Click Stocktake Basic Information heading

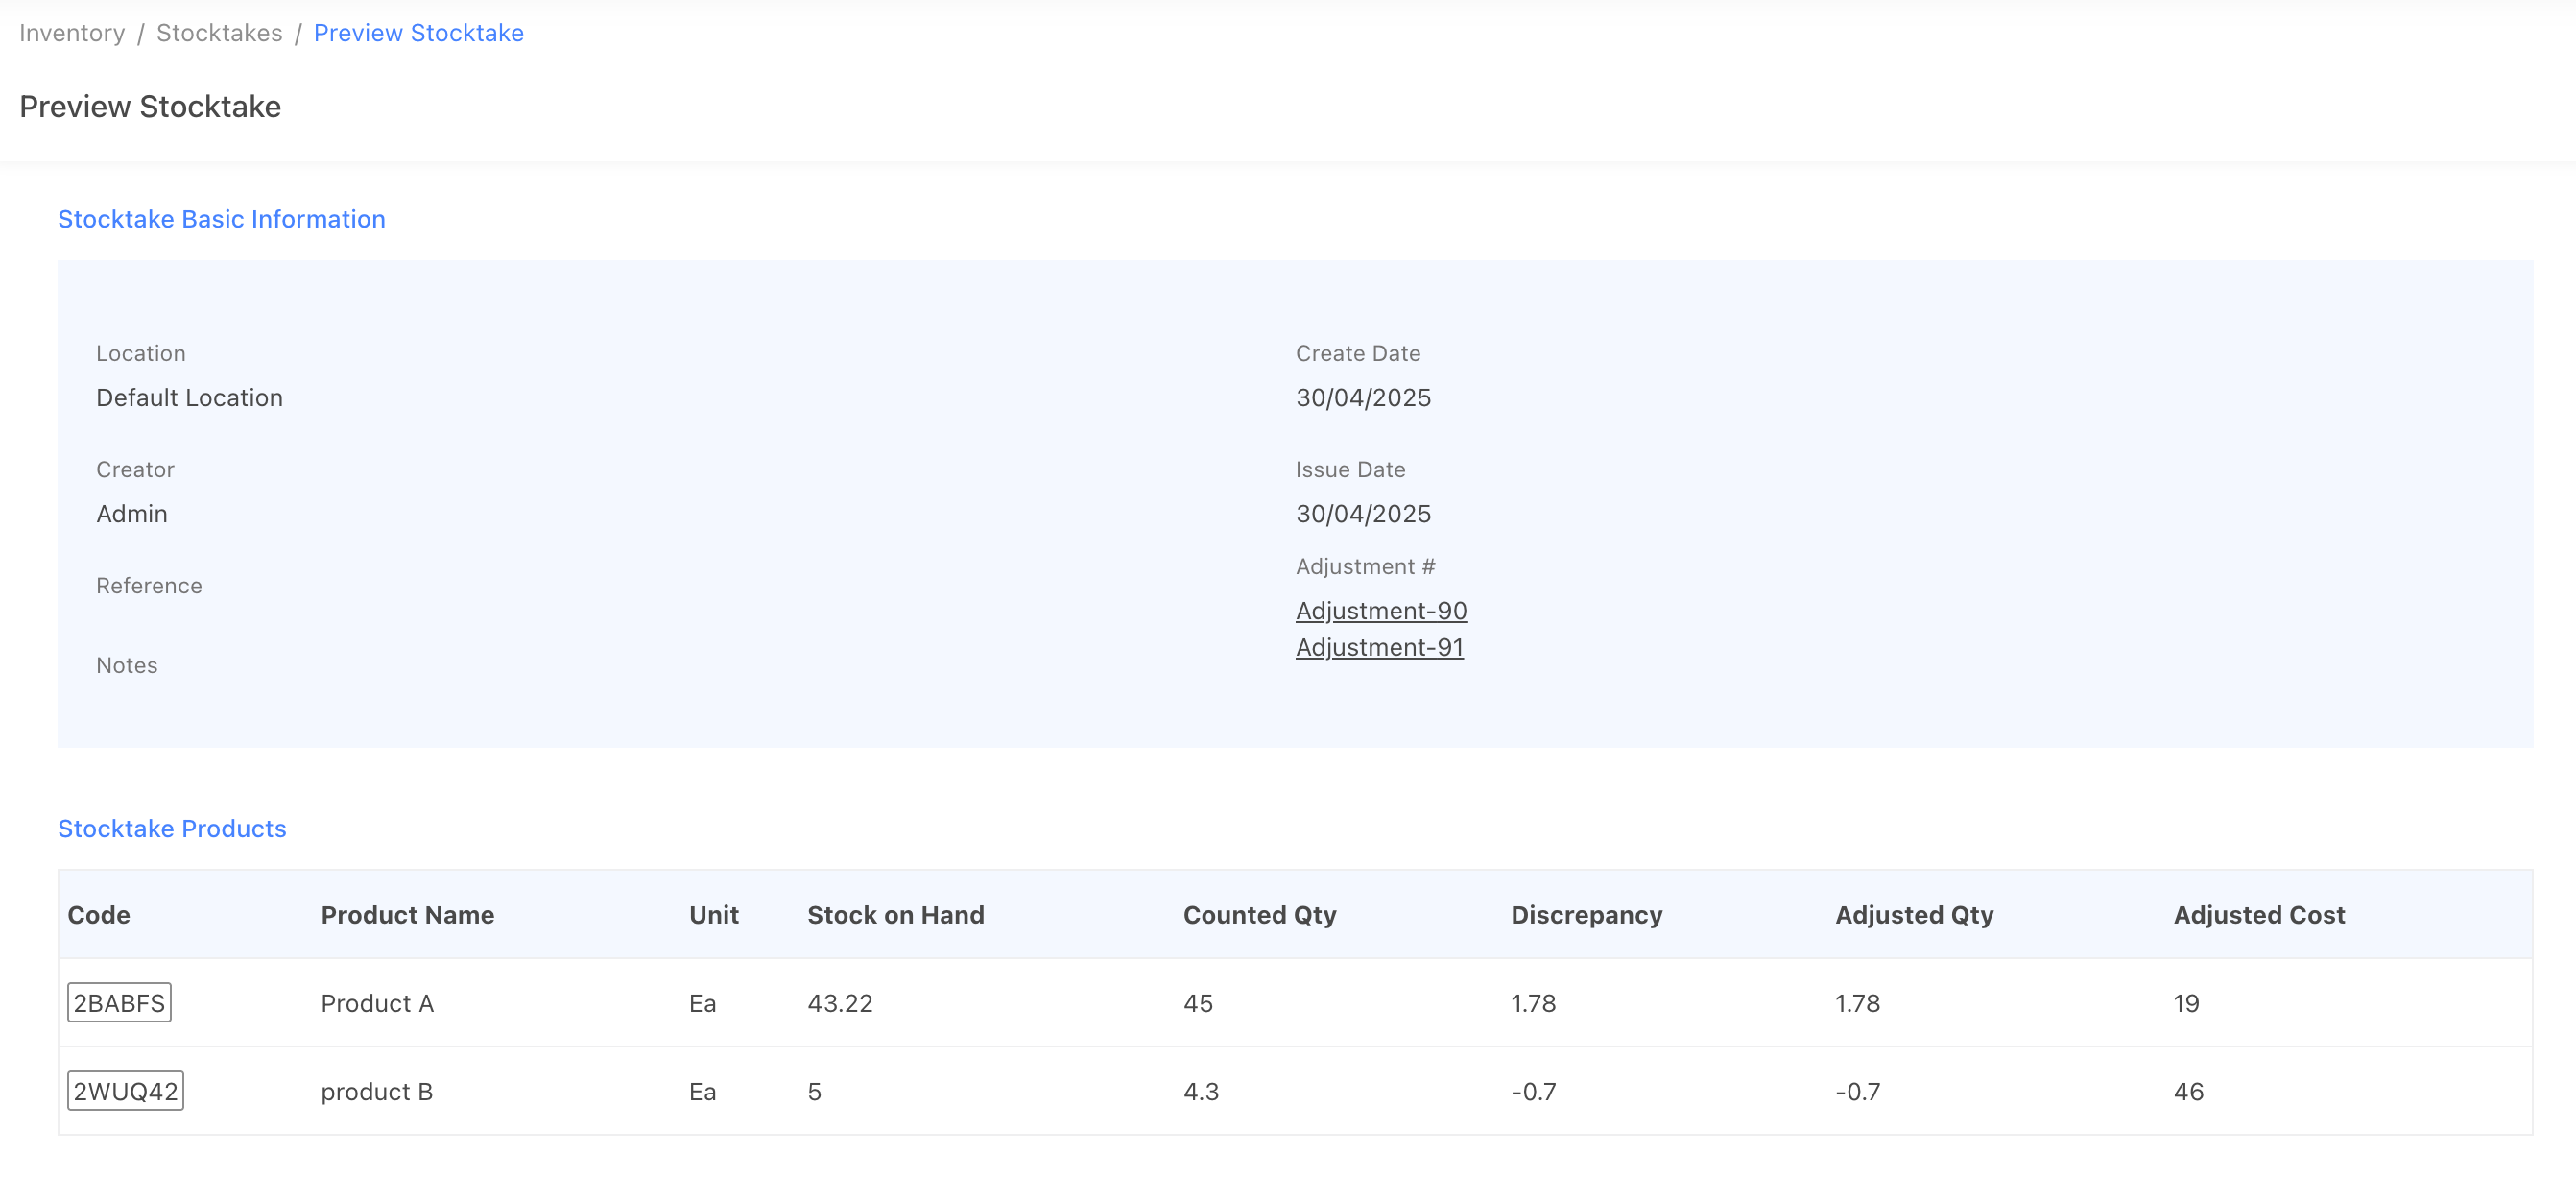(221, 219)
